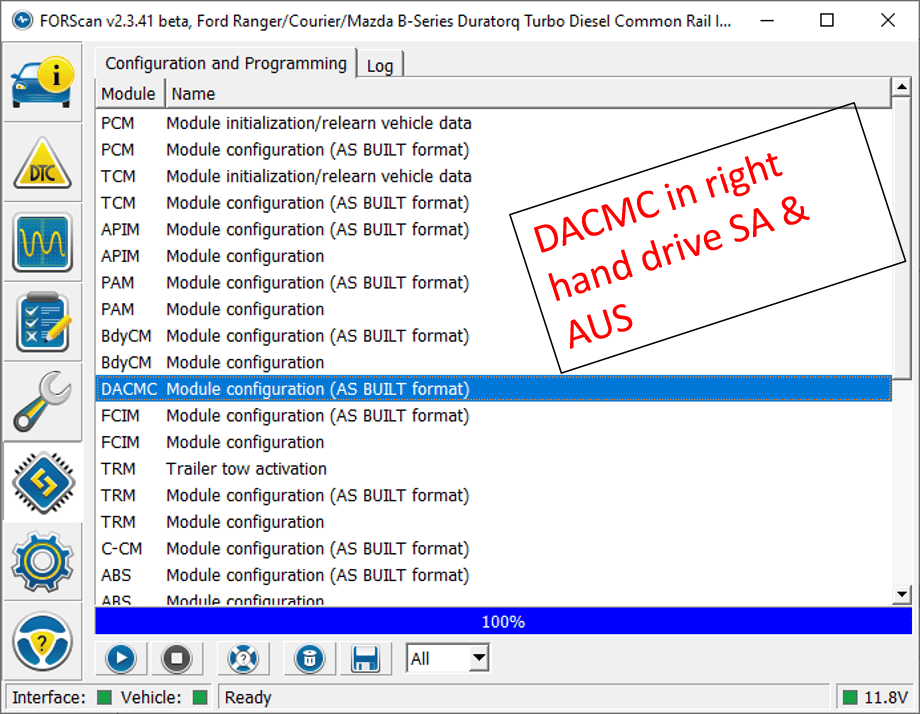920x714 pixels.
Task: Select TRM Module configuration row
Action: 493,522
